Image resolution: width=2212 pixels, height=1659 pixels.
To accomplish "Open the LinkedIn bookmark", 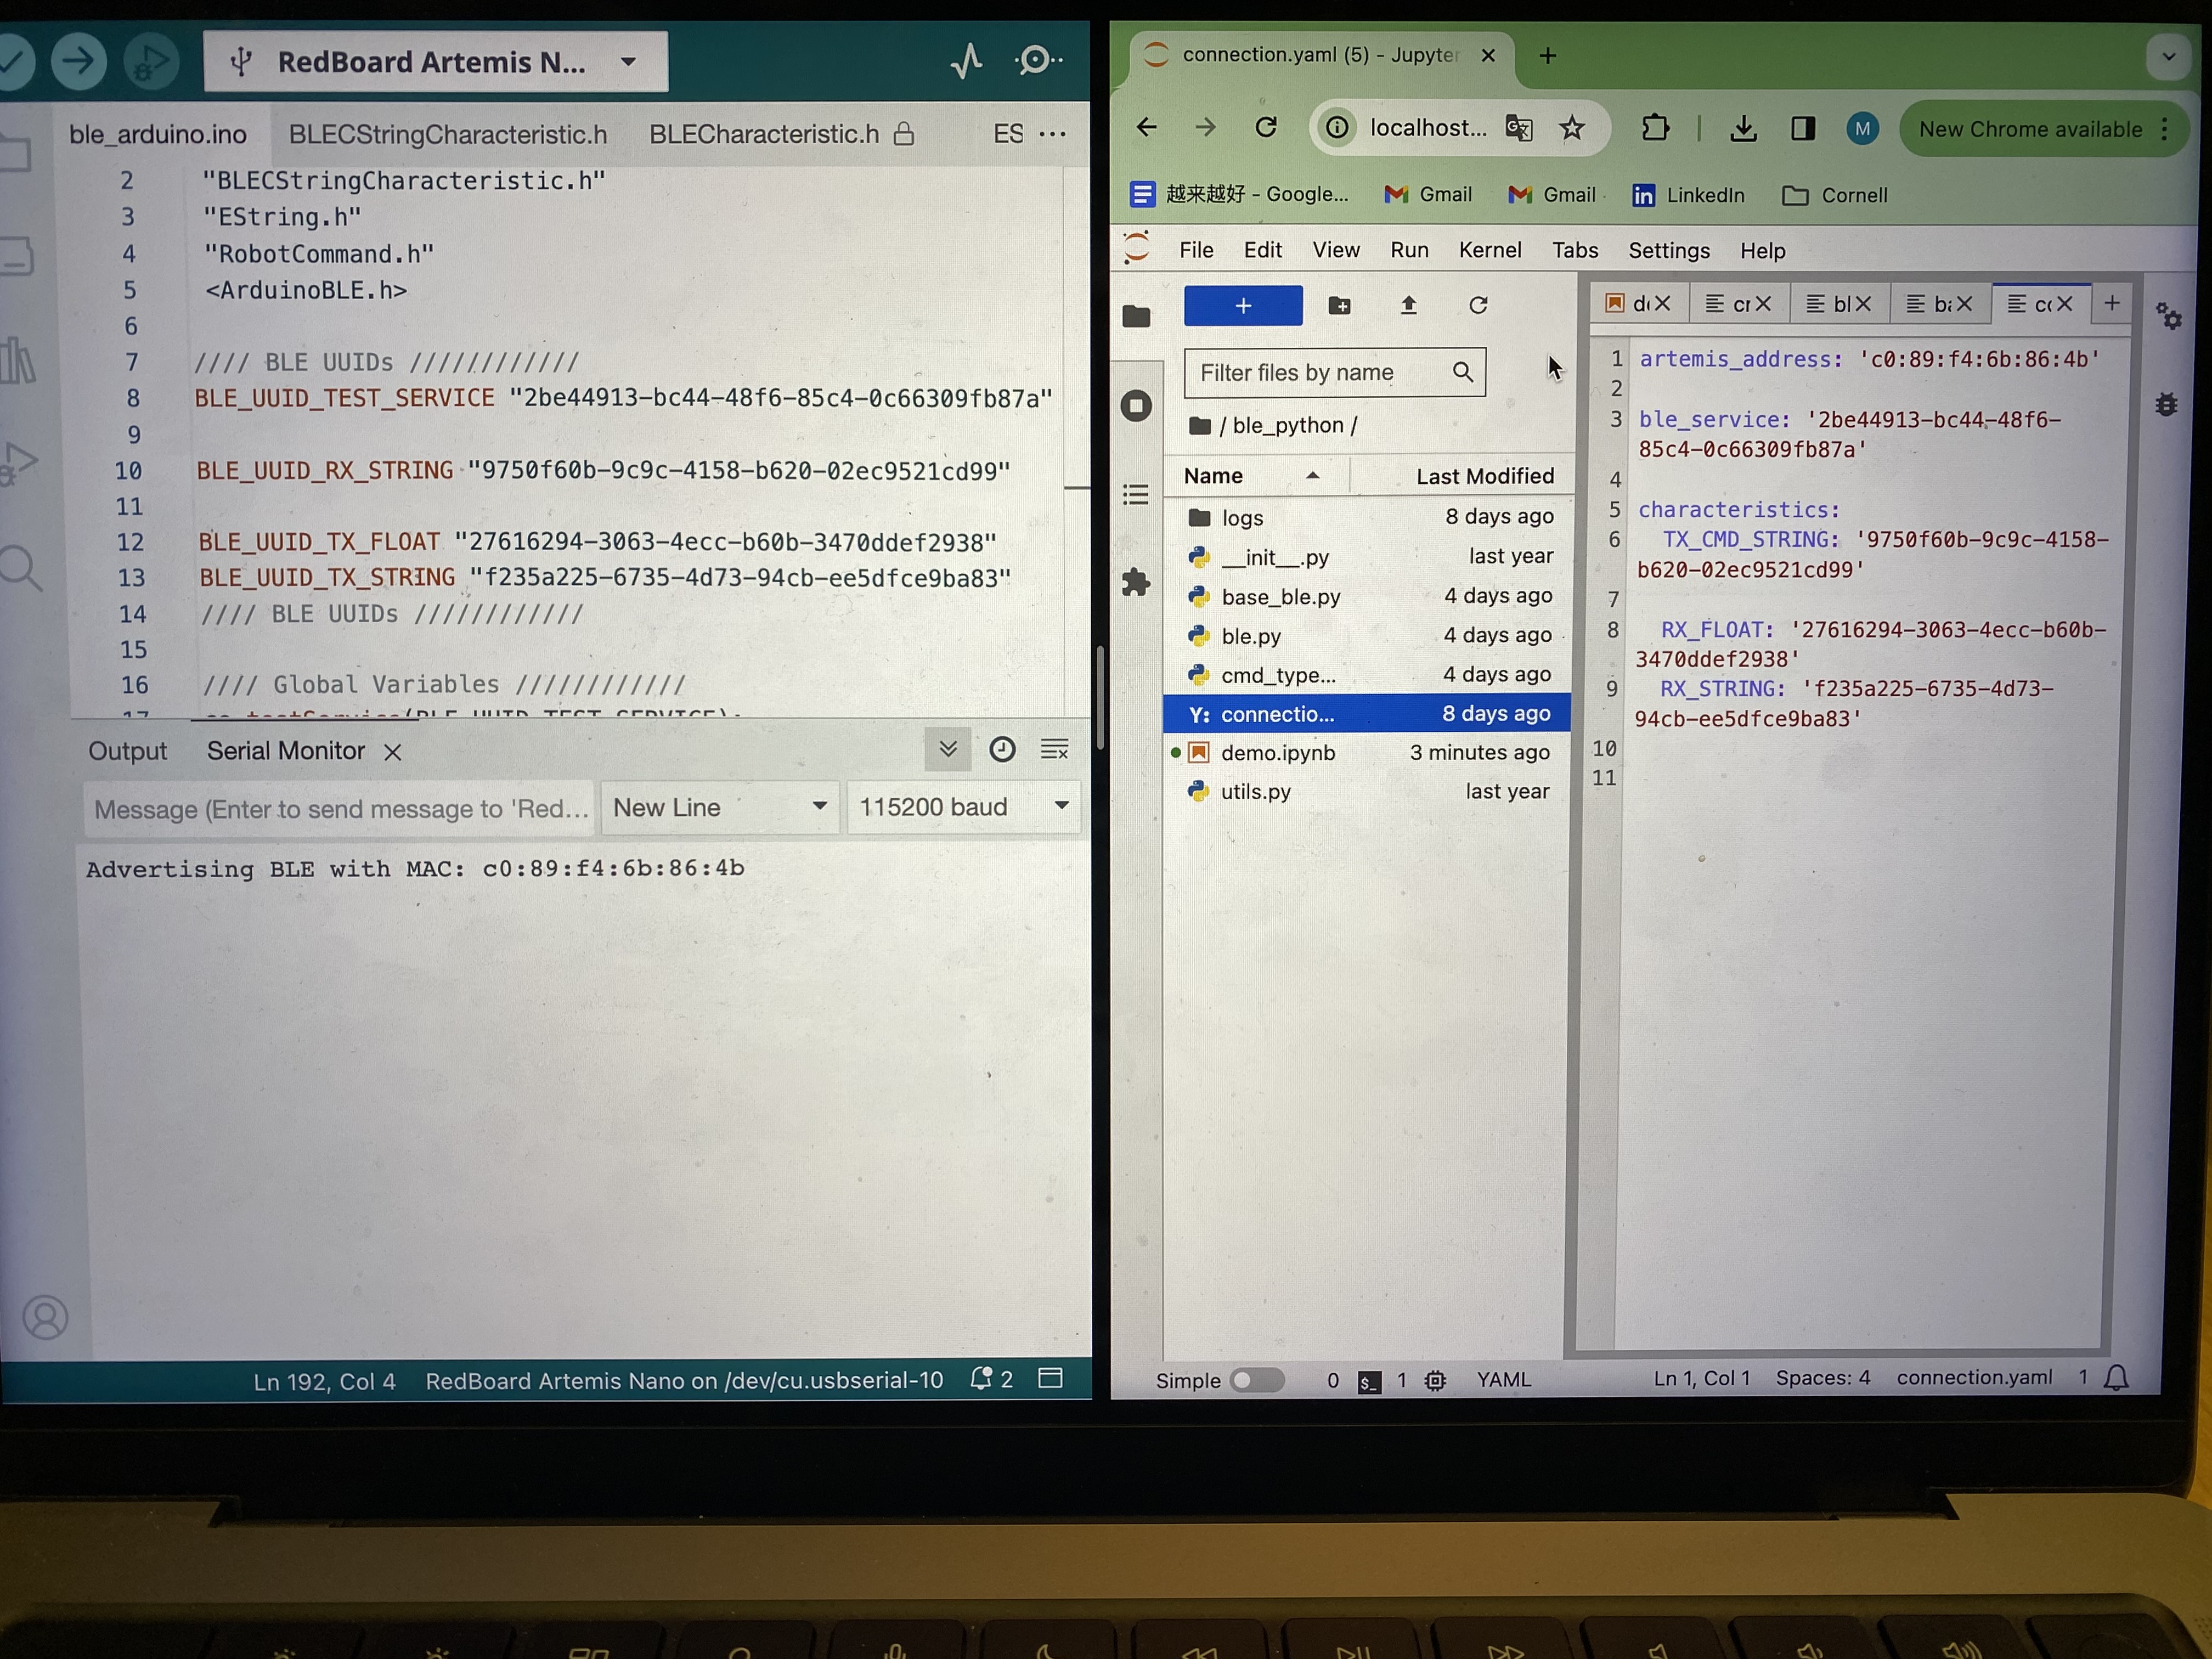I will (x=1687, y=195).
